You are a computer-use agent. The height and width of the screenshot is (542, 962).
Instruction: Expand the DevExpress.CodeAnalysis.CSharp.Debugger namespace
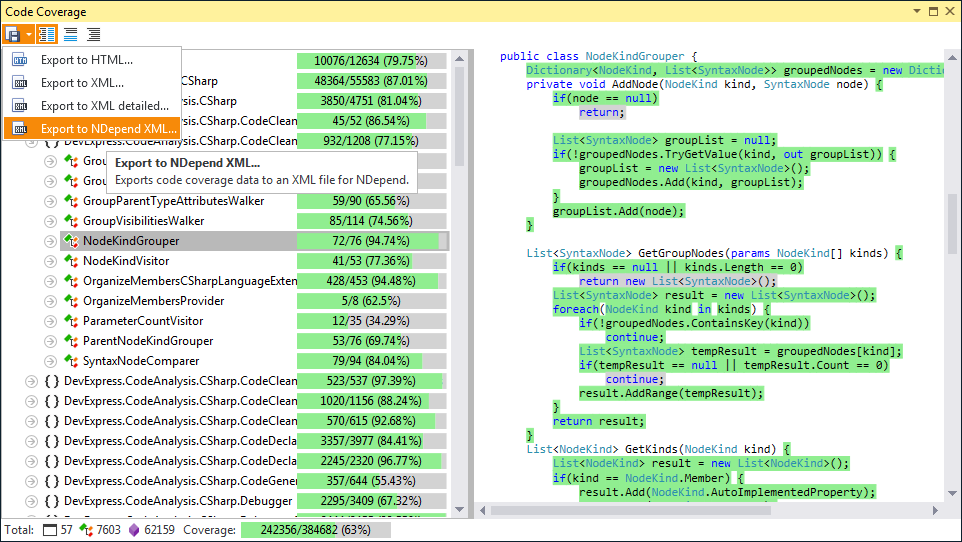(x=30, y=501)
